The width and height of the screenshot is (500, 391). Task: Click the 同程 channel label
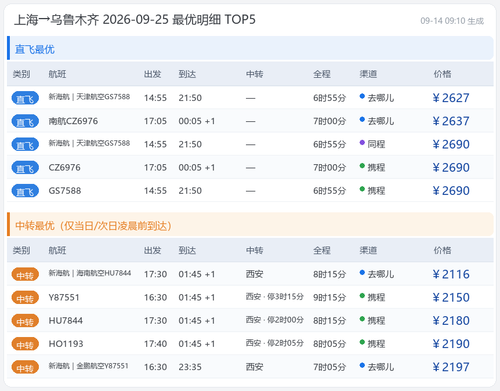click(376, 144)
